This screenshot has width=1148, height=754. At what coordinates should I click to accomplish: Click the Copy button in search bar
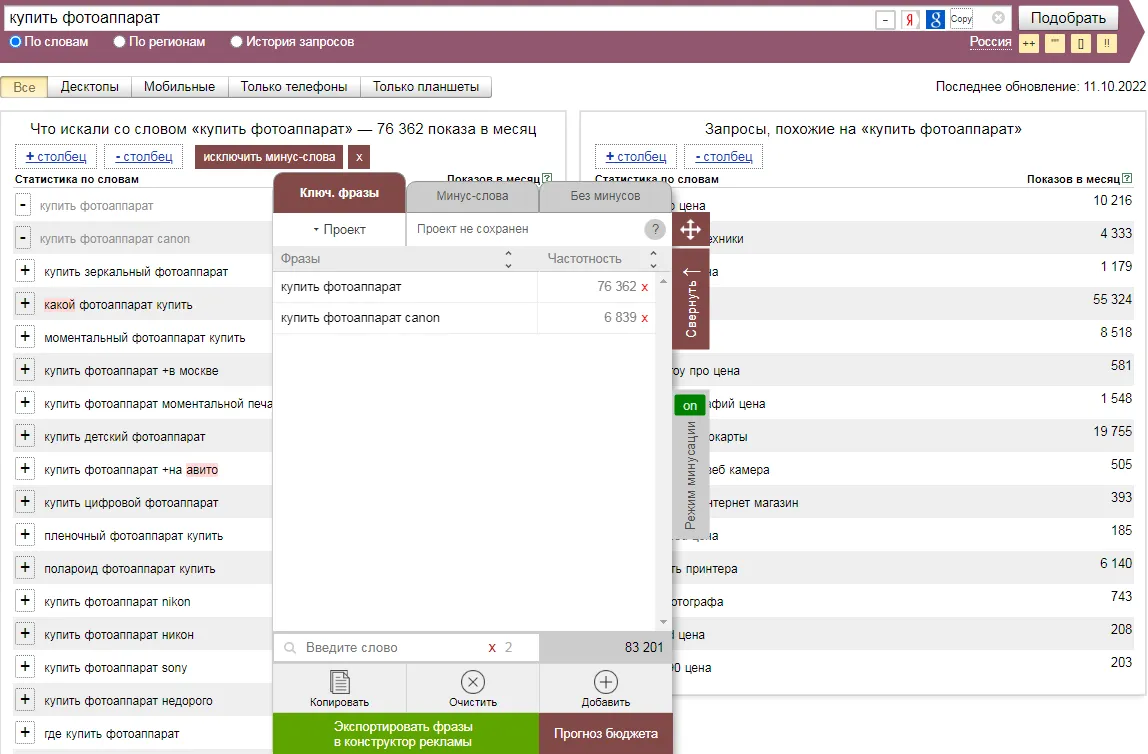point(961,19)
